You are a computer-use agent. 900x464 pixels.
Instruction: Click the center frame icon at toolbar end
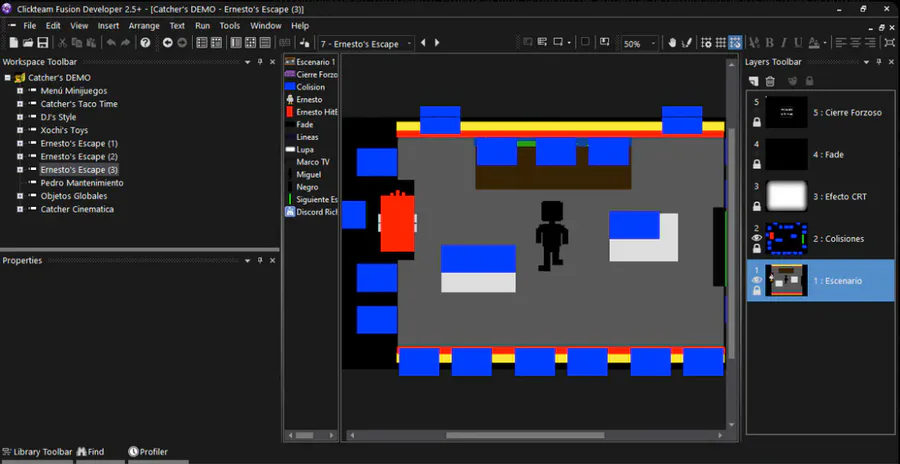(890, 42)
